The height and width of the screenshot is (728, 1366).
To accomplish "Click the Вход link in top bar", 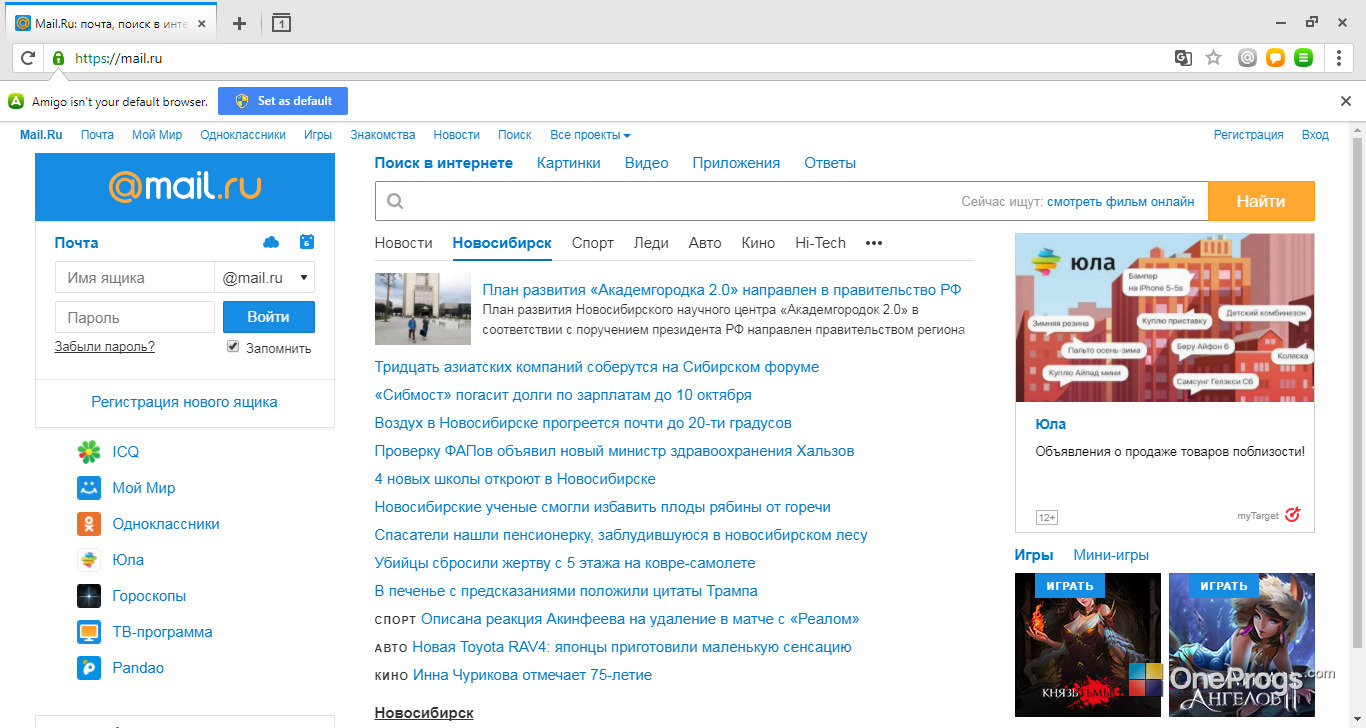I will pos(1315,135).
